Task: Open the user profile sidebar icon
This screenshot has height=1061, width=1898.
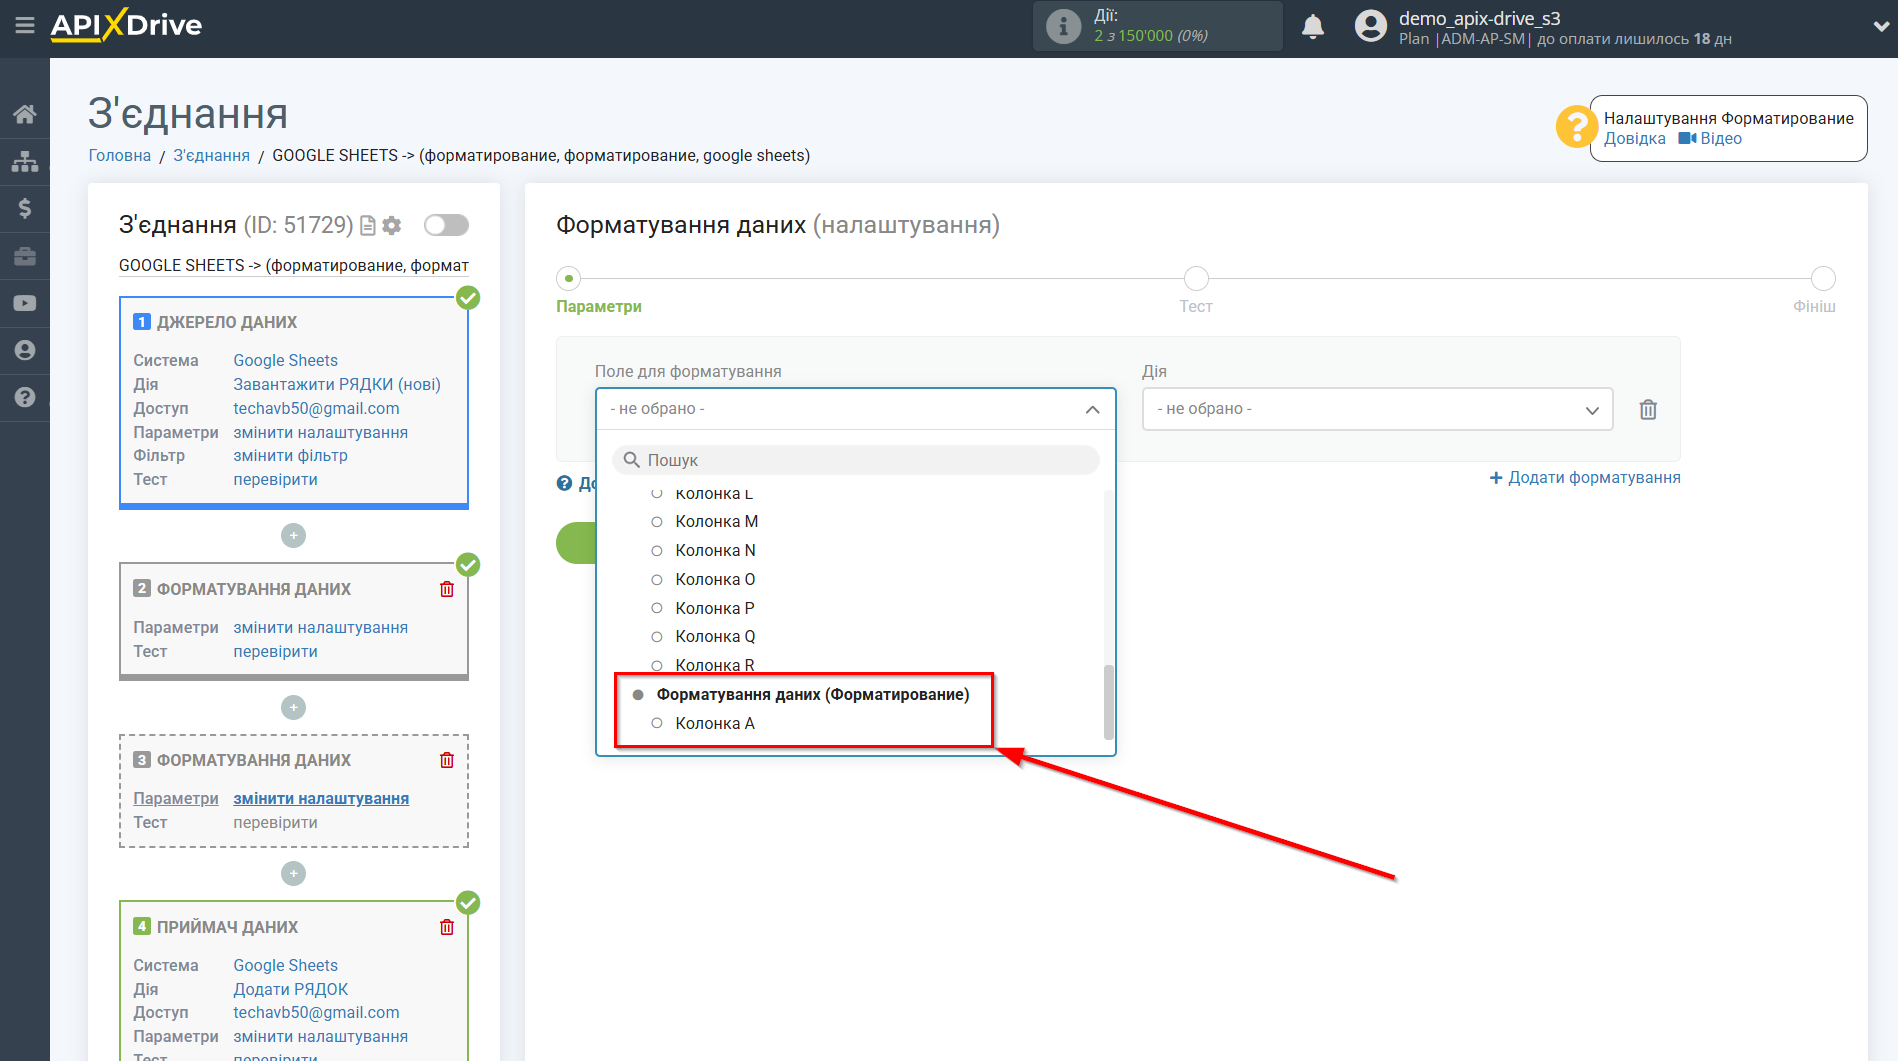Action: click(x=25, y=350)
